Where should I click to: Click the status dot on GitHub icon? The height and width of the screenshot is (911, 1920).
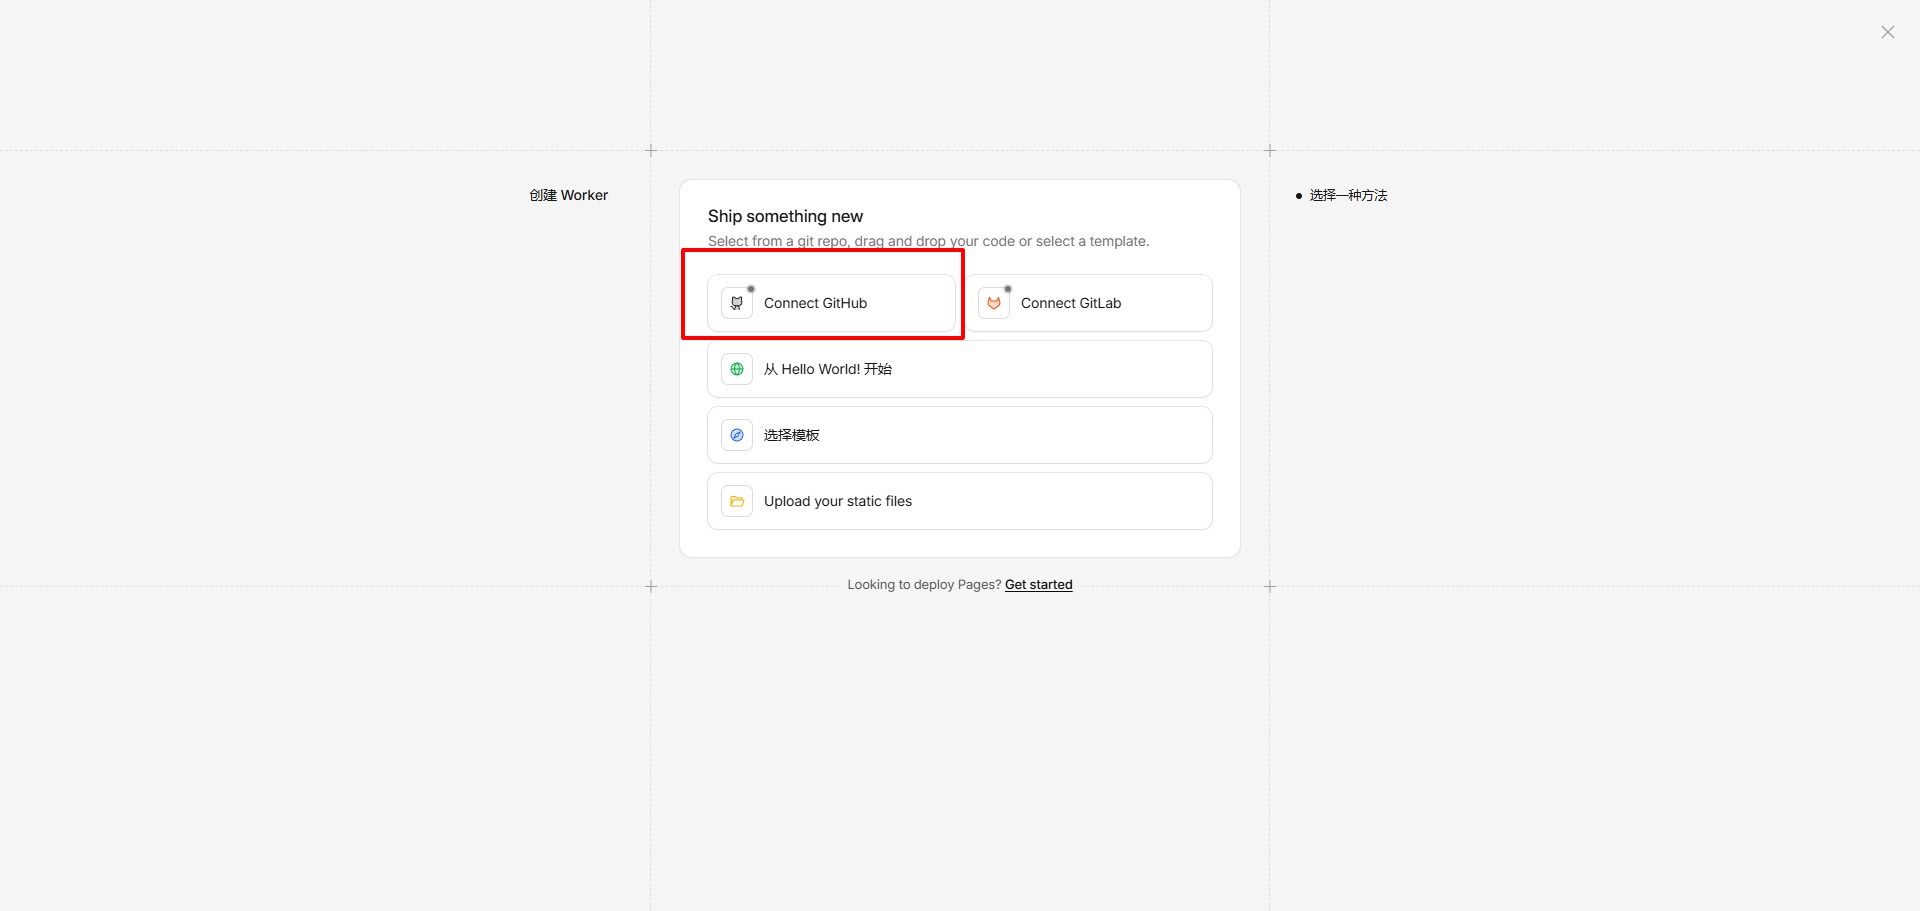[x=751, y=289]
